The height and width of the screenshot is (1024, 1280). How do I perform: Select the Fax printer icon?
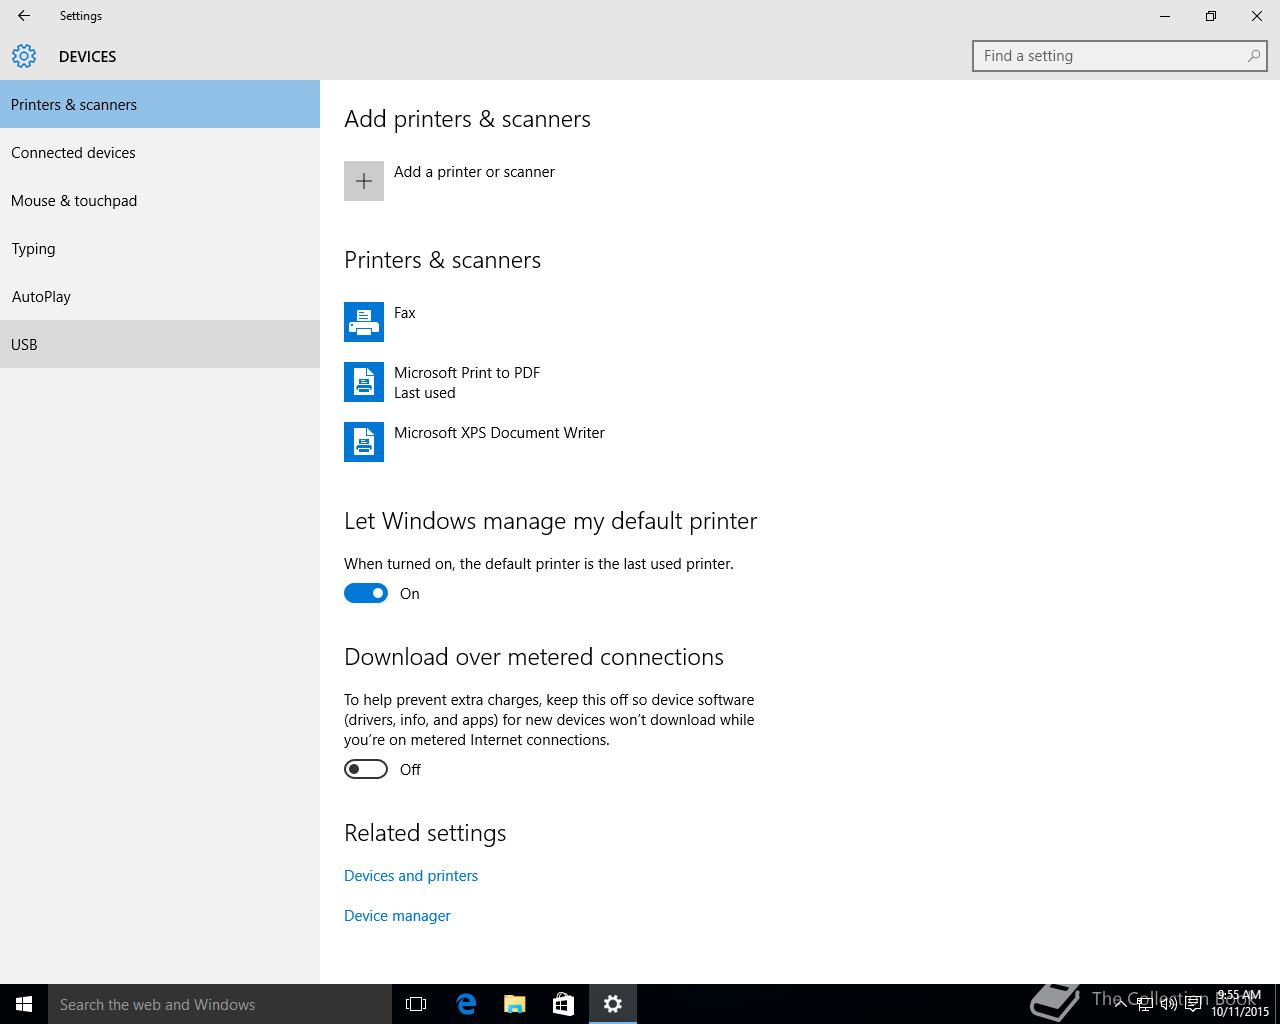(x=364, y=322)
